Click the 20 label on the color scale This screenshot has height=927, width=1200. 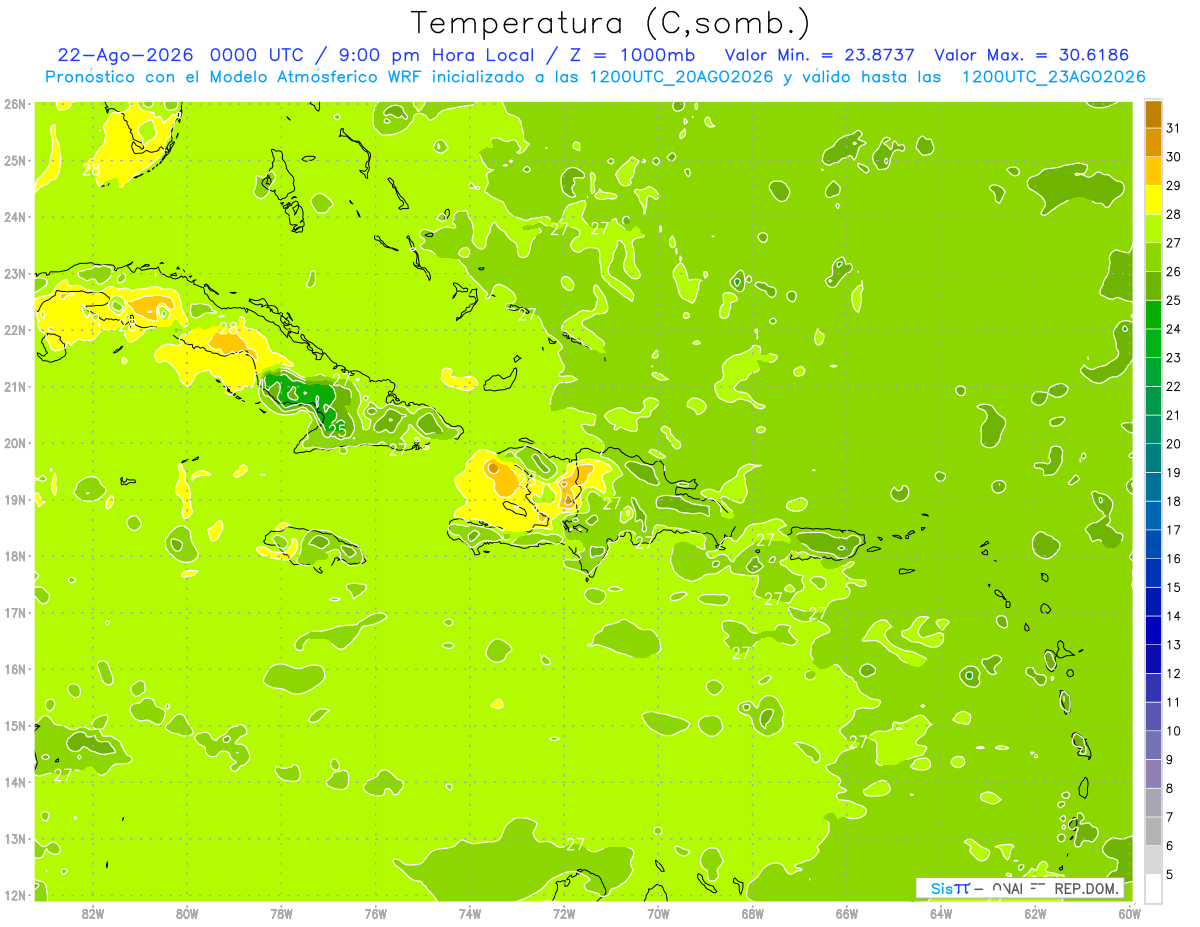pyautogui.click(x=1174, y=444)
